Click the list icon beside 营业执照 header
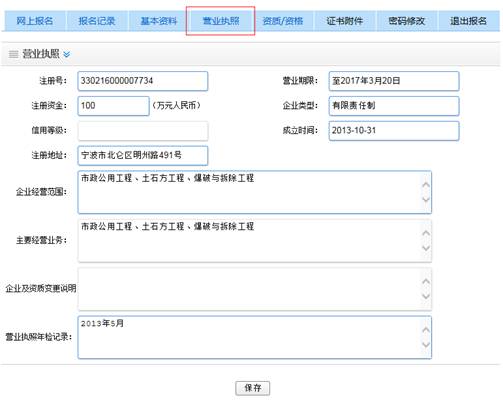Viewport: 503px width, 402px height. [x=13, y=54]
